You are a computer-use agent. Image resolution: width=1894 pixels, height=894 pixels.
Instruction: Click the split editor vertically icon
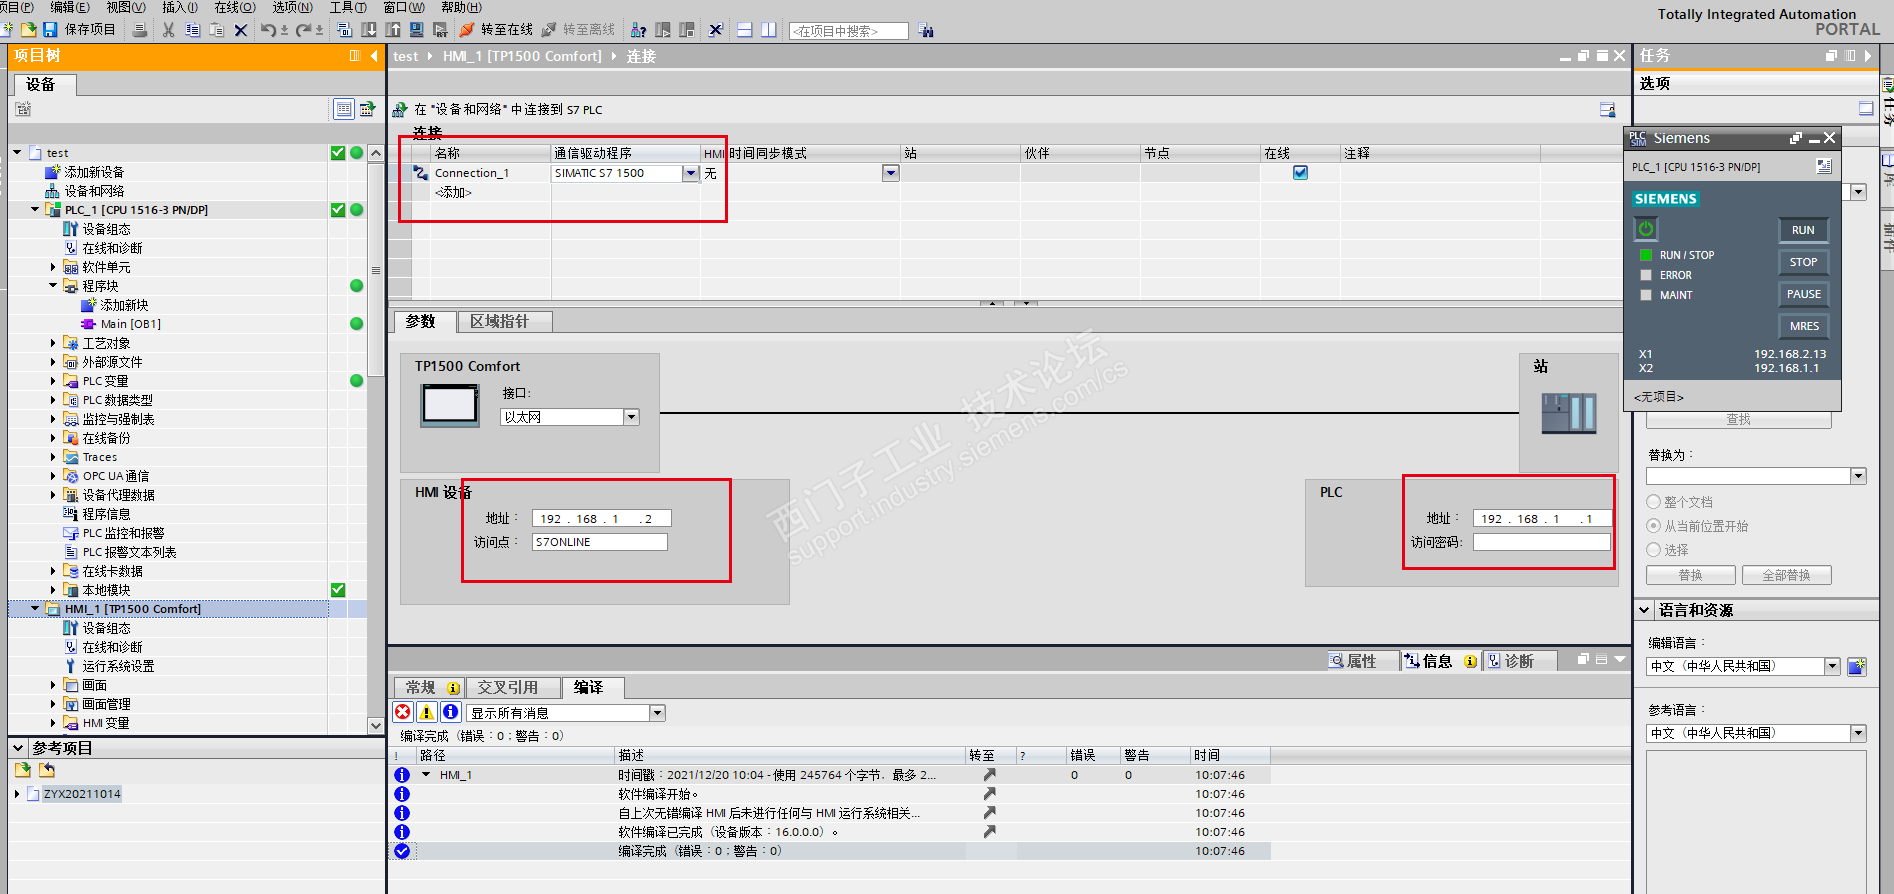pyautogui.click(x=769, y=30)
